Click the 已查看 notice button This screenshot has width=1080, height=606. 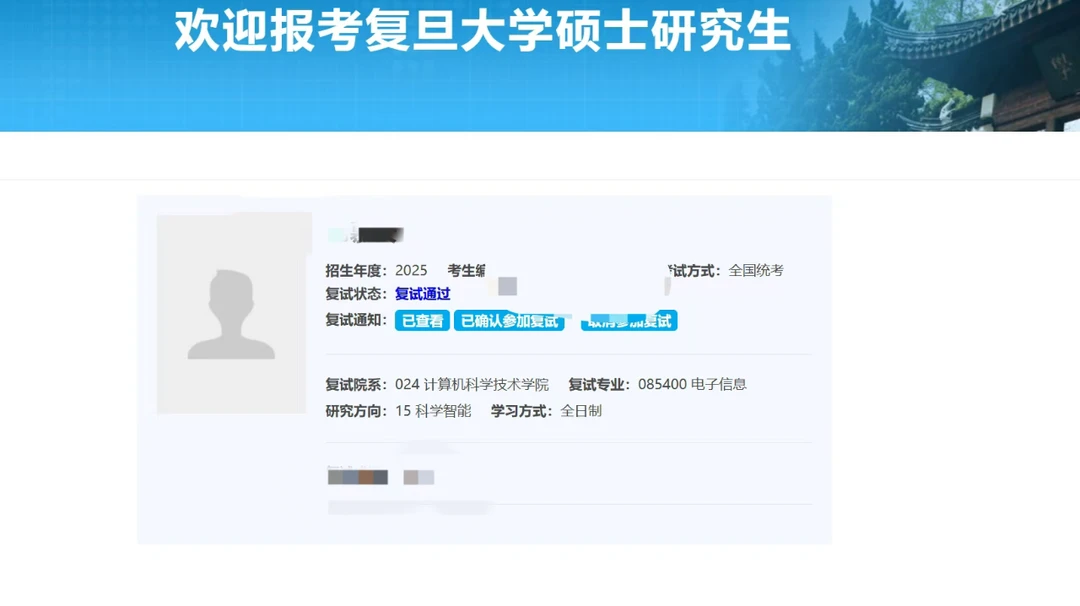(422, 321)
